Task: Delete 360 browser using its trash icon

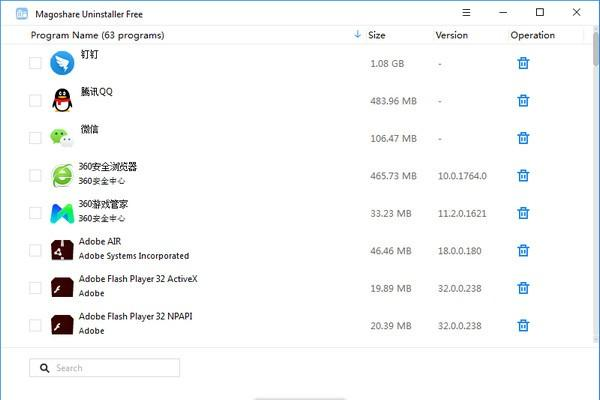Action: tap(523, 176)
